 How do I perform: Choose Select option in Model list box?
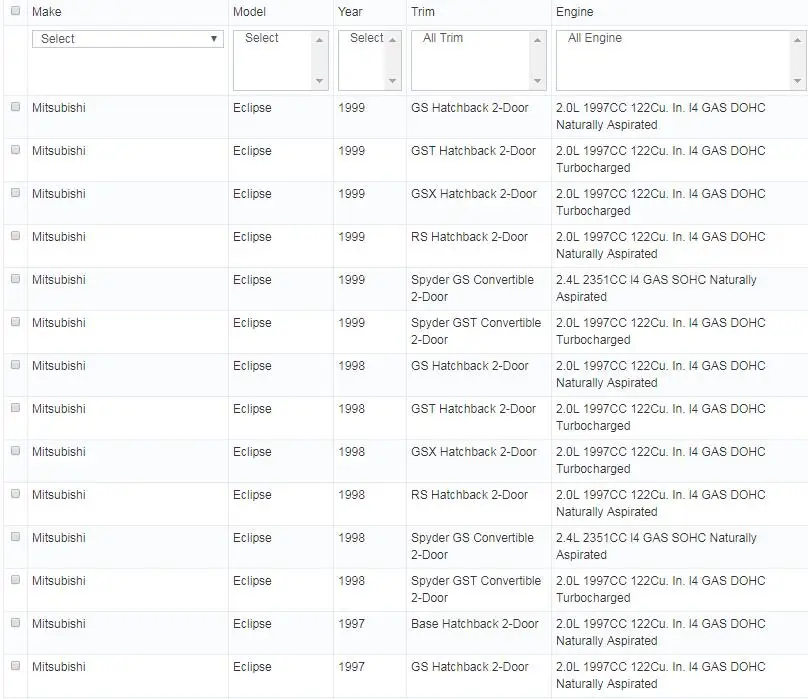click(x=262, y=38)
